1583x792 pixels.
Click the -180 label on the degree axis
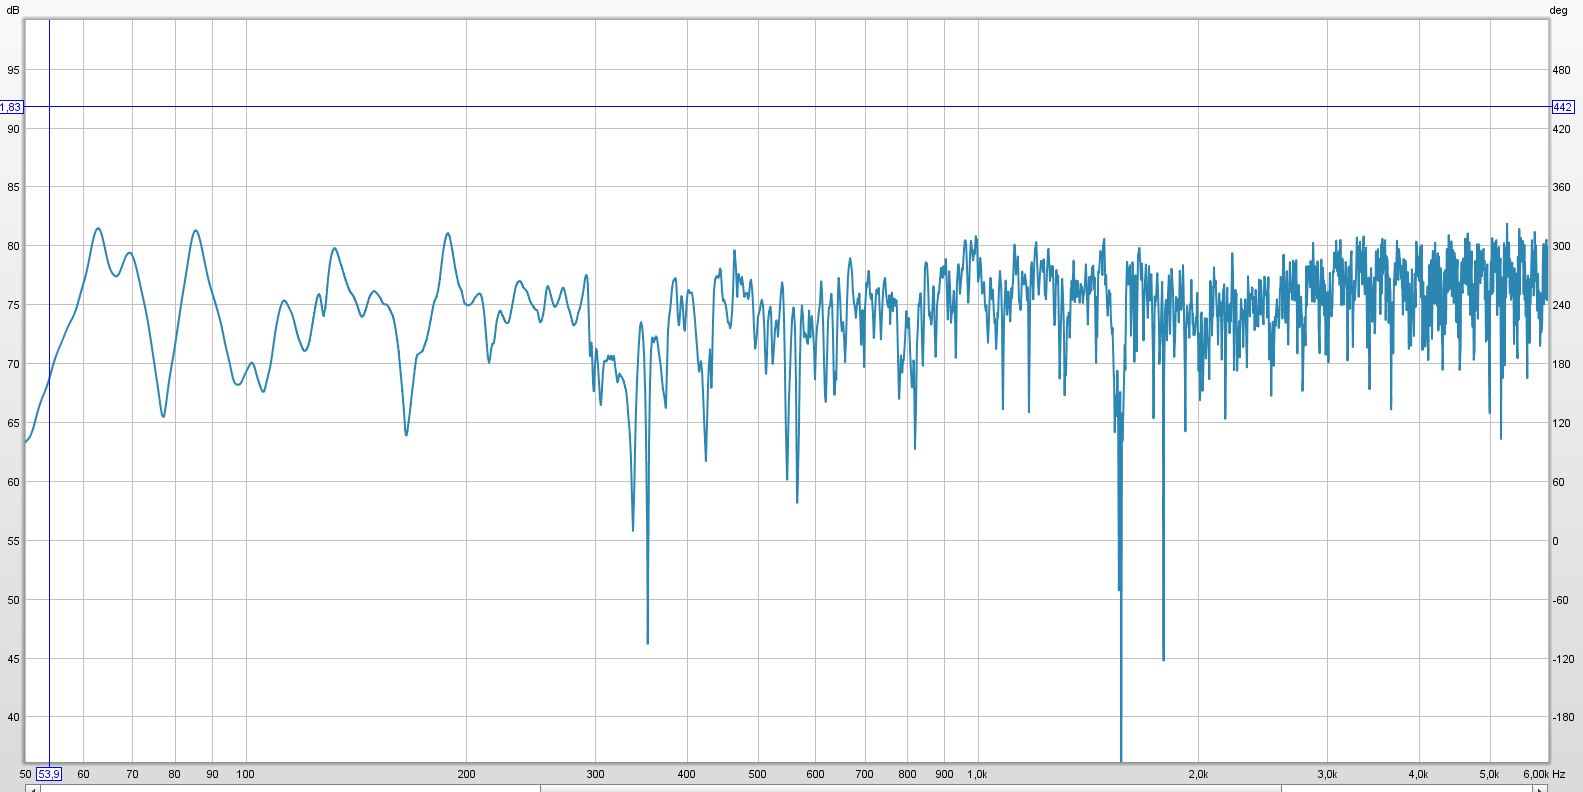1563,717
